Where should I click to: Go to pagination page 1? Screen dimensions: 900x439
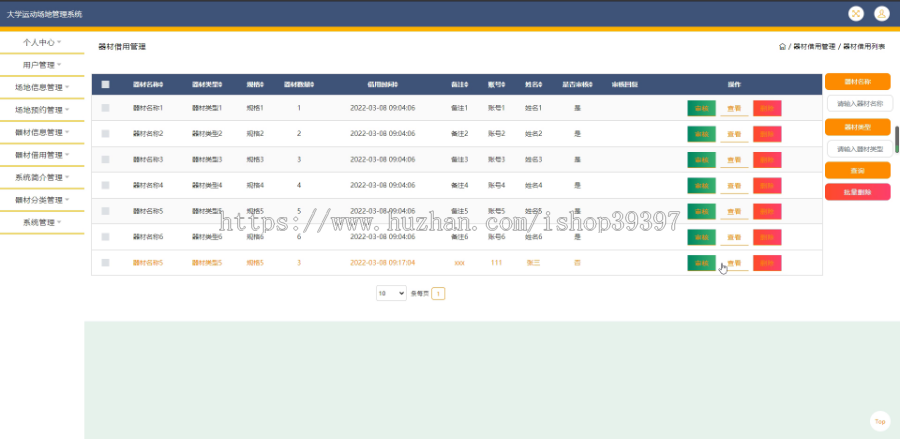click(438, 293)
